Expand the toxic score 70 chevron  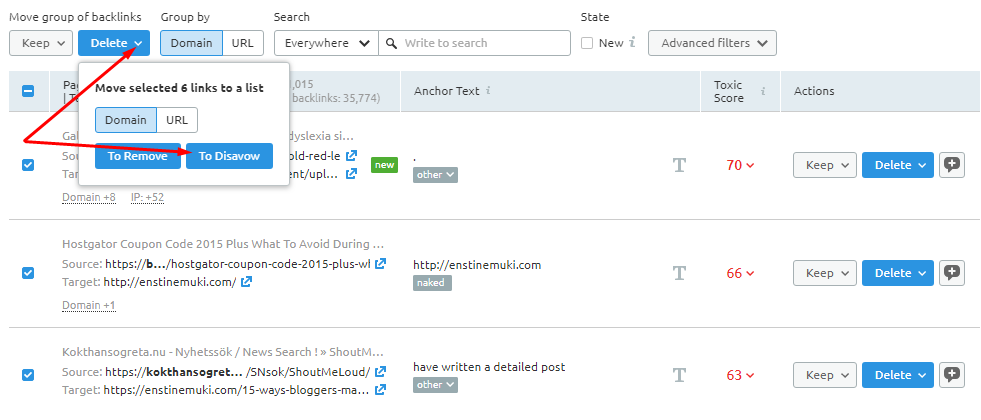[750, 166]
